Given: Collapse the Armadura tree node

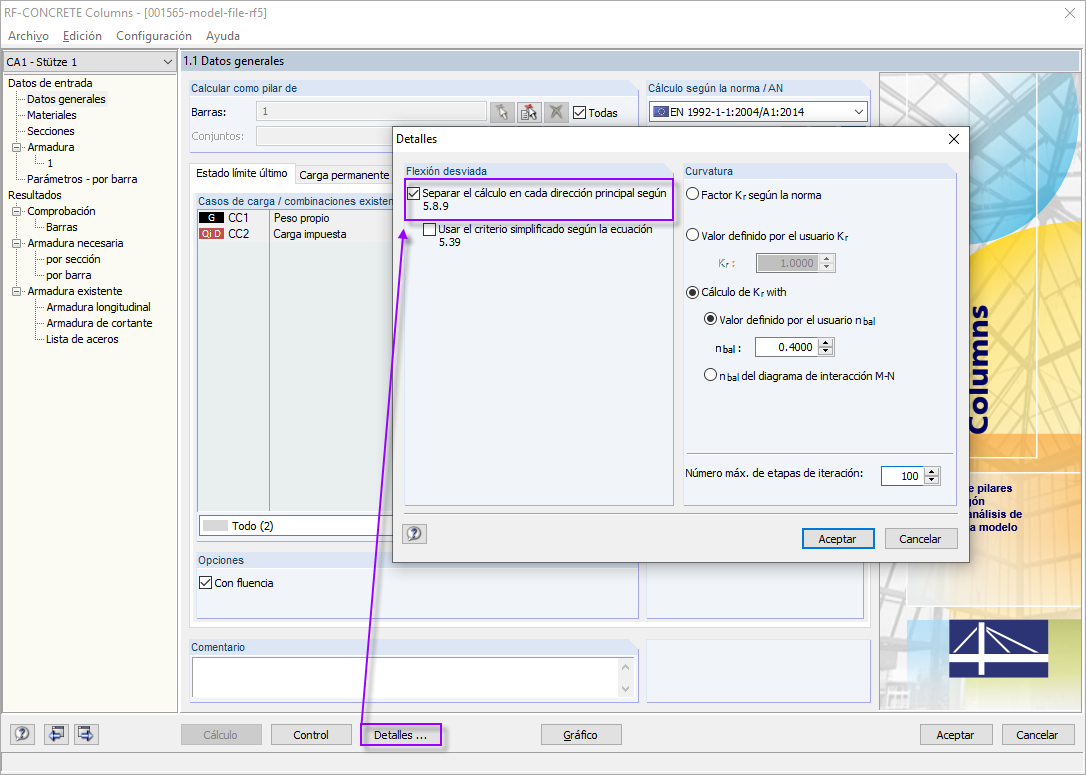Looking at the screenshot, I should click(17, 148).
